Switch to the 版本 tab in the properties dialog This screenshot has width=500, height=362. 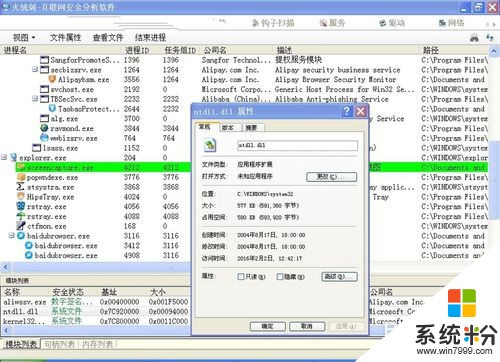coord(227,128)
